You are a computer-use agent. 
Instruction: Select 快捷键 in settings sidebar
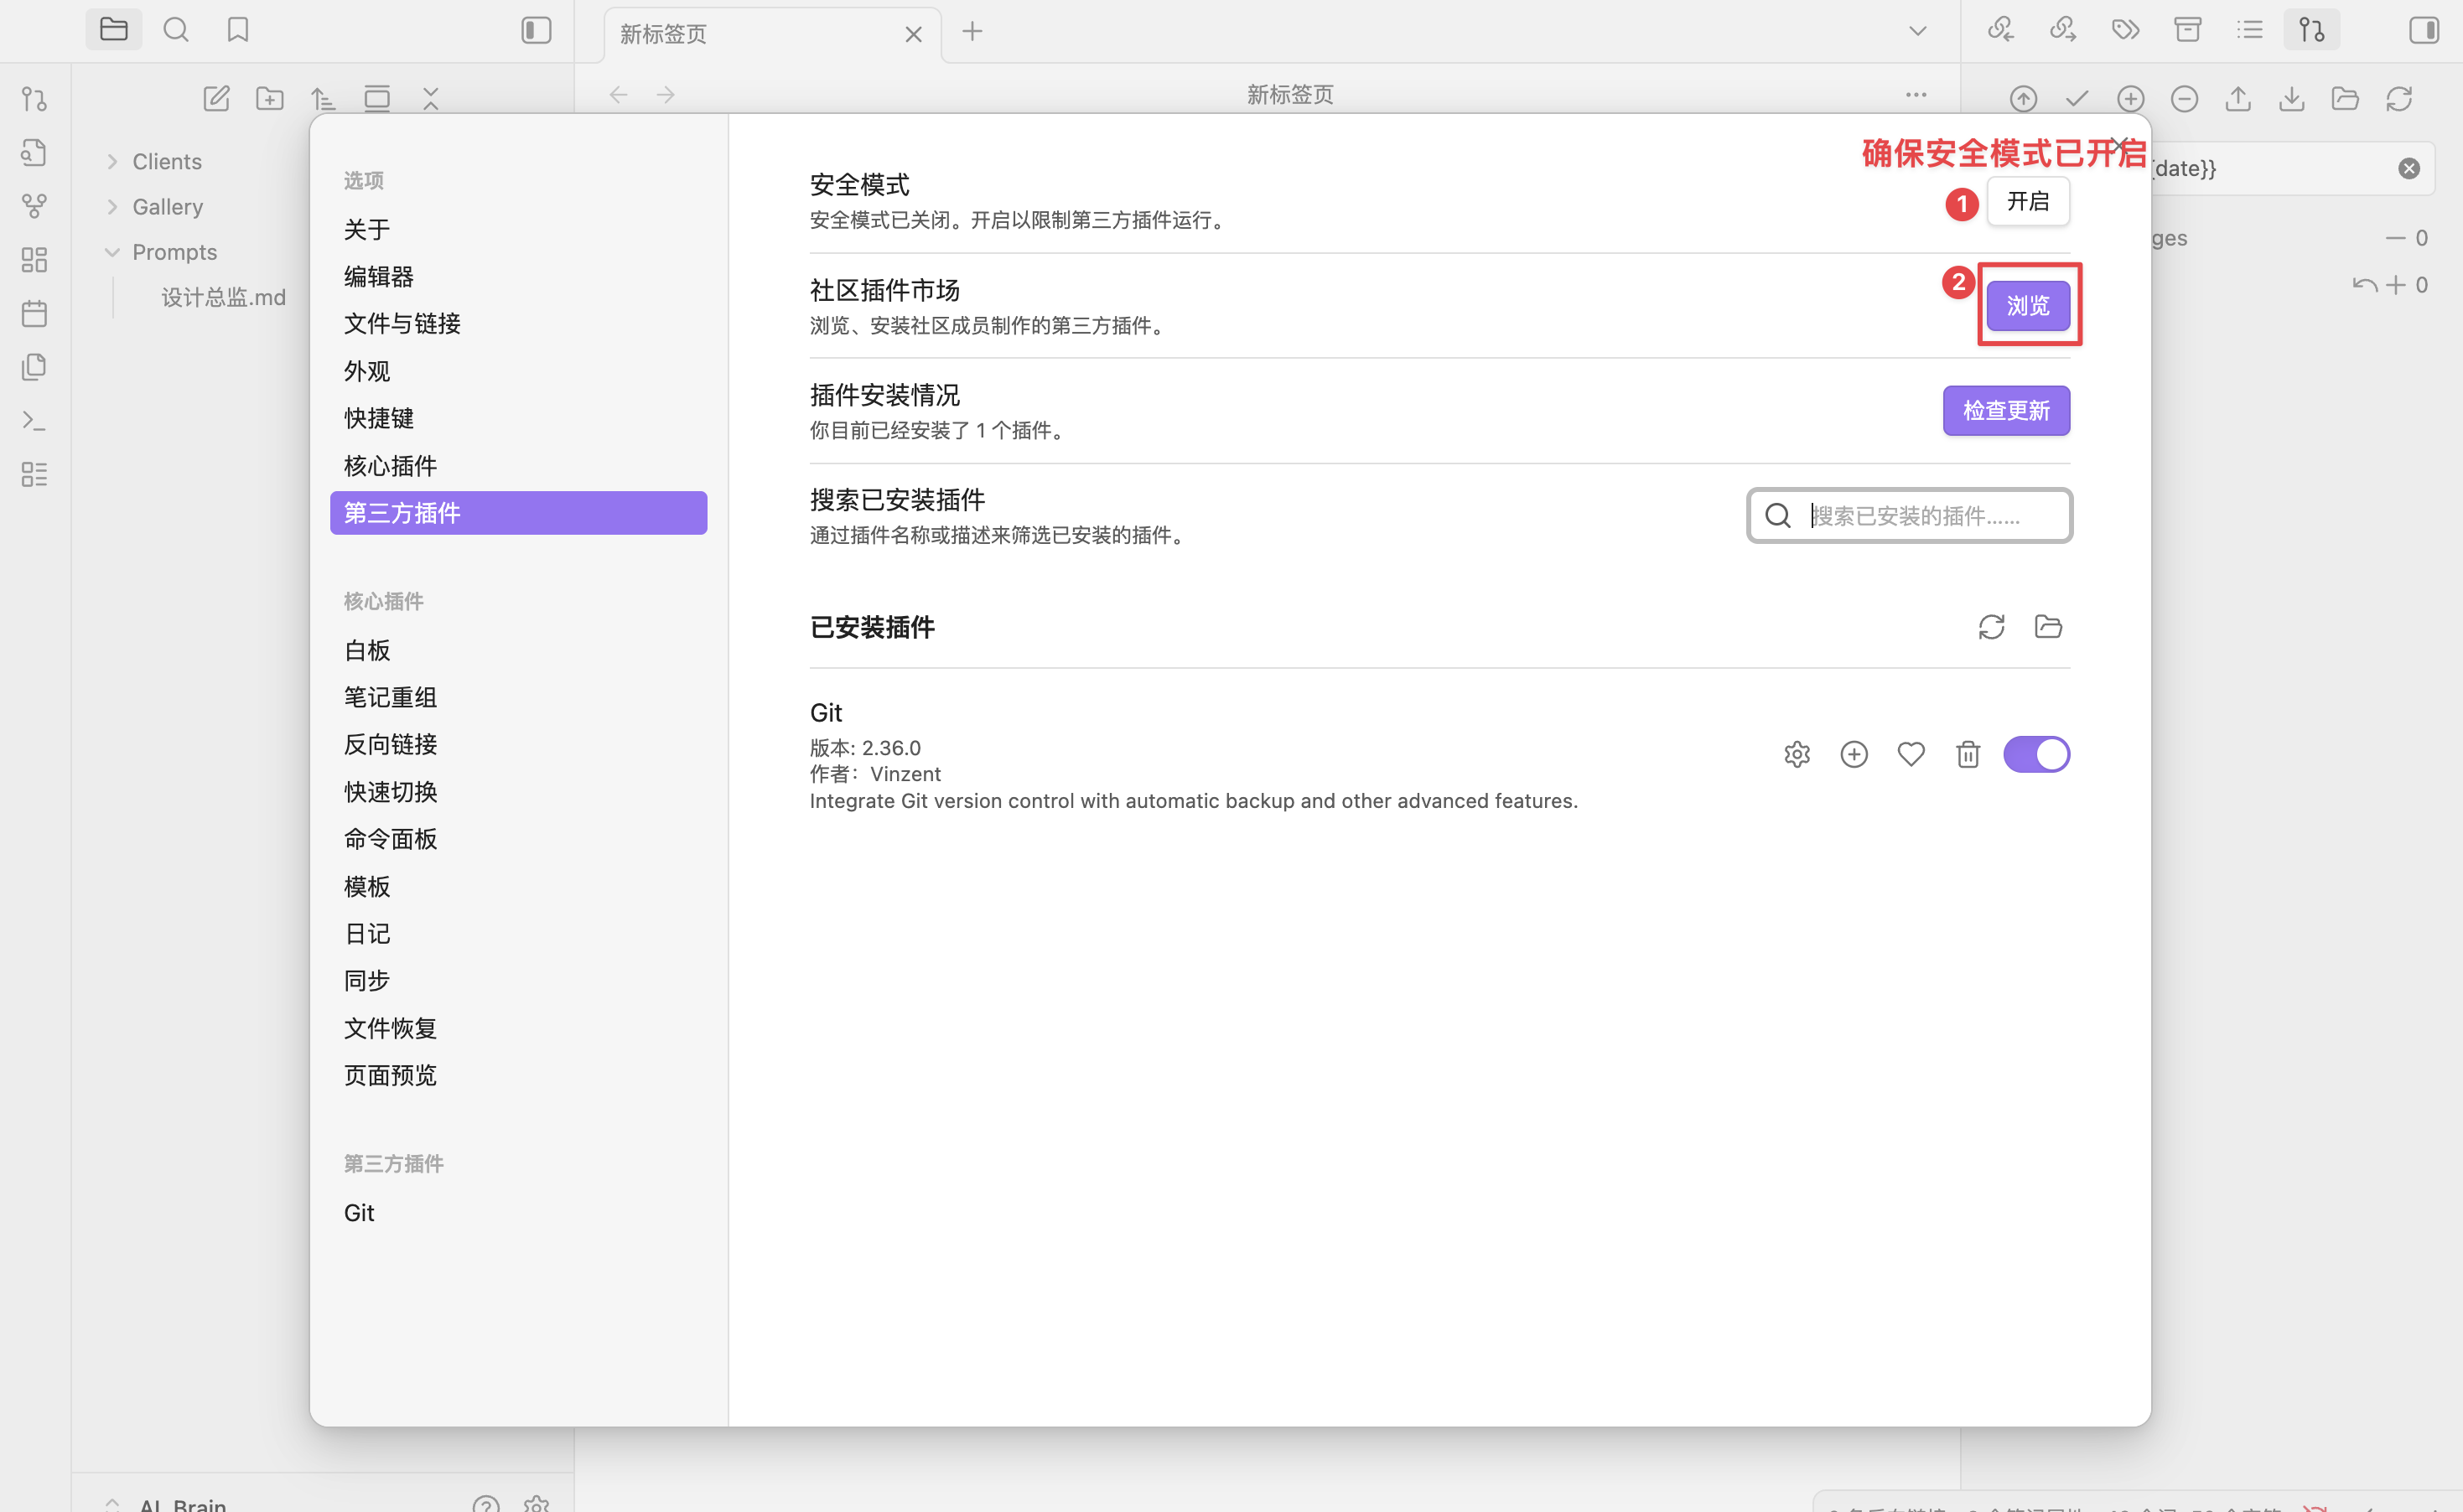tap(378, 418)
